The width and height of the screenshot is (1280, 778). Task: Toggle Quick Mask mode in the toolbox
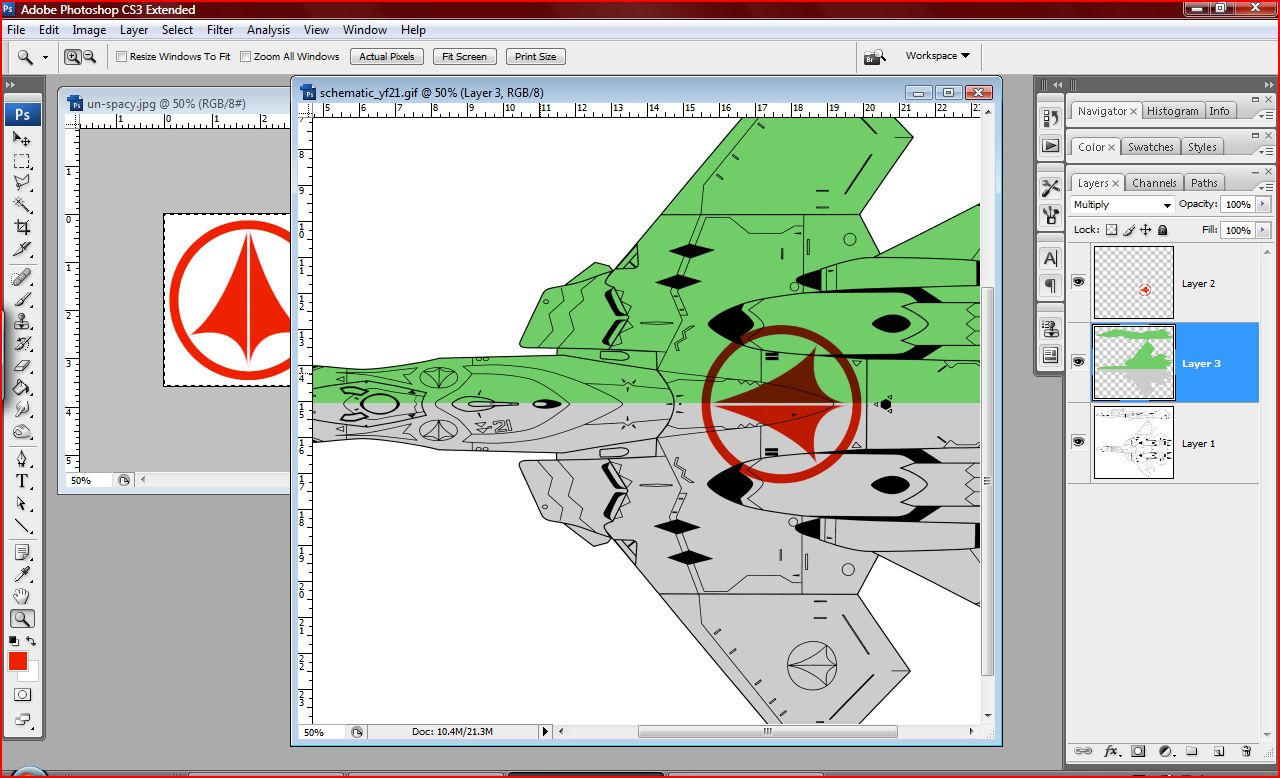tap(22, 694)
